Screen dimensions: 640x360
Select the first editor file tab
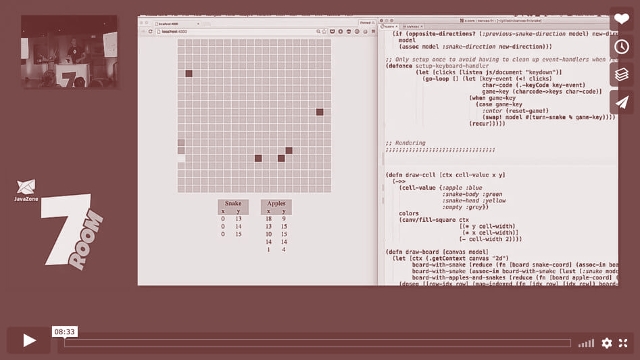[x=389, y=27]
